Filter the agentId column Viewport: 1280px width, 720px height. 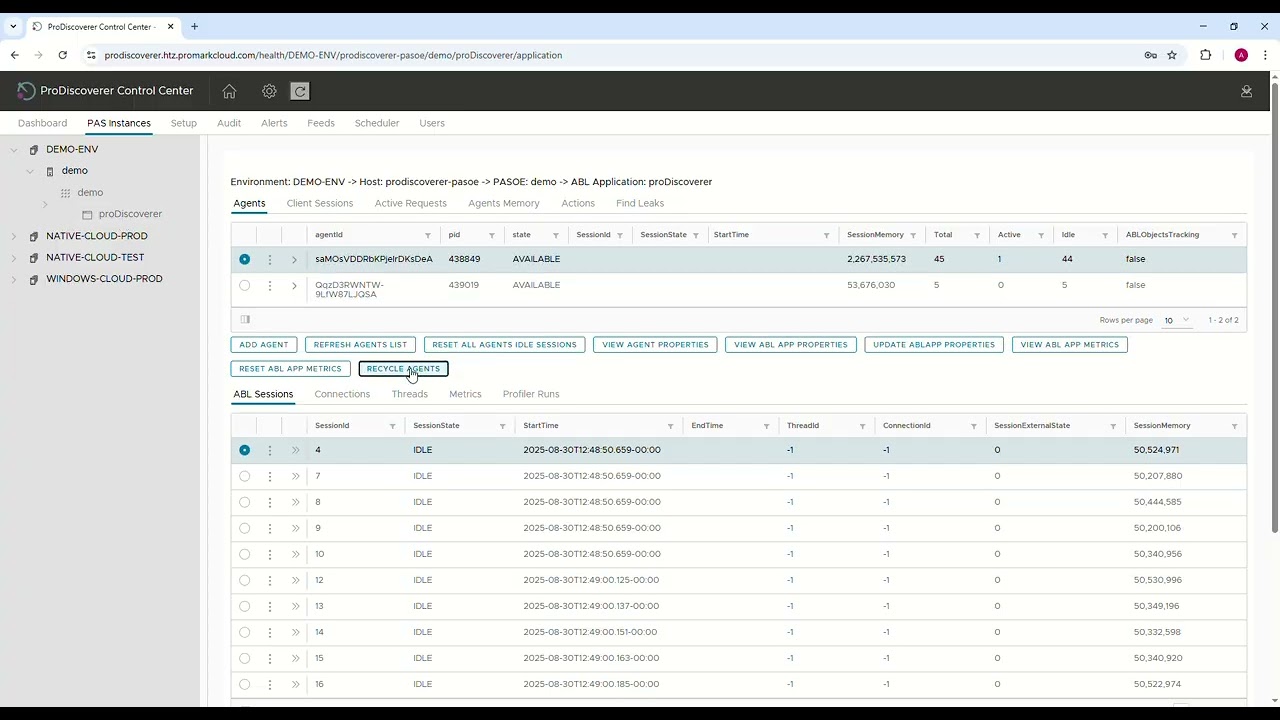click(x=427, y=235)
